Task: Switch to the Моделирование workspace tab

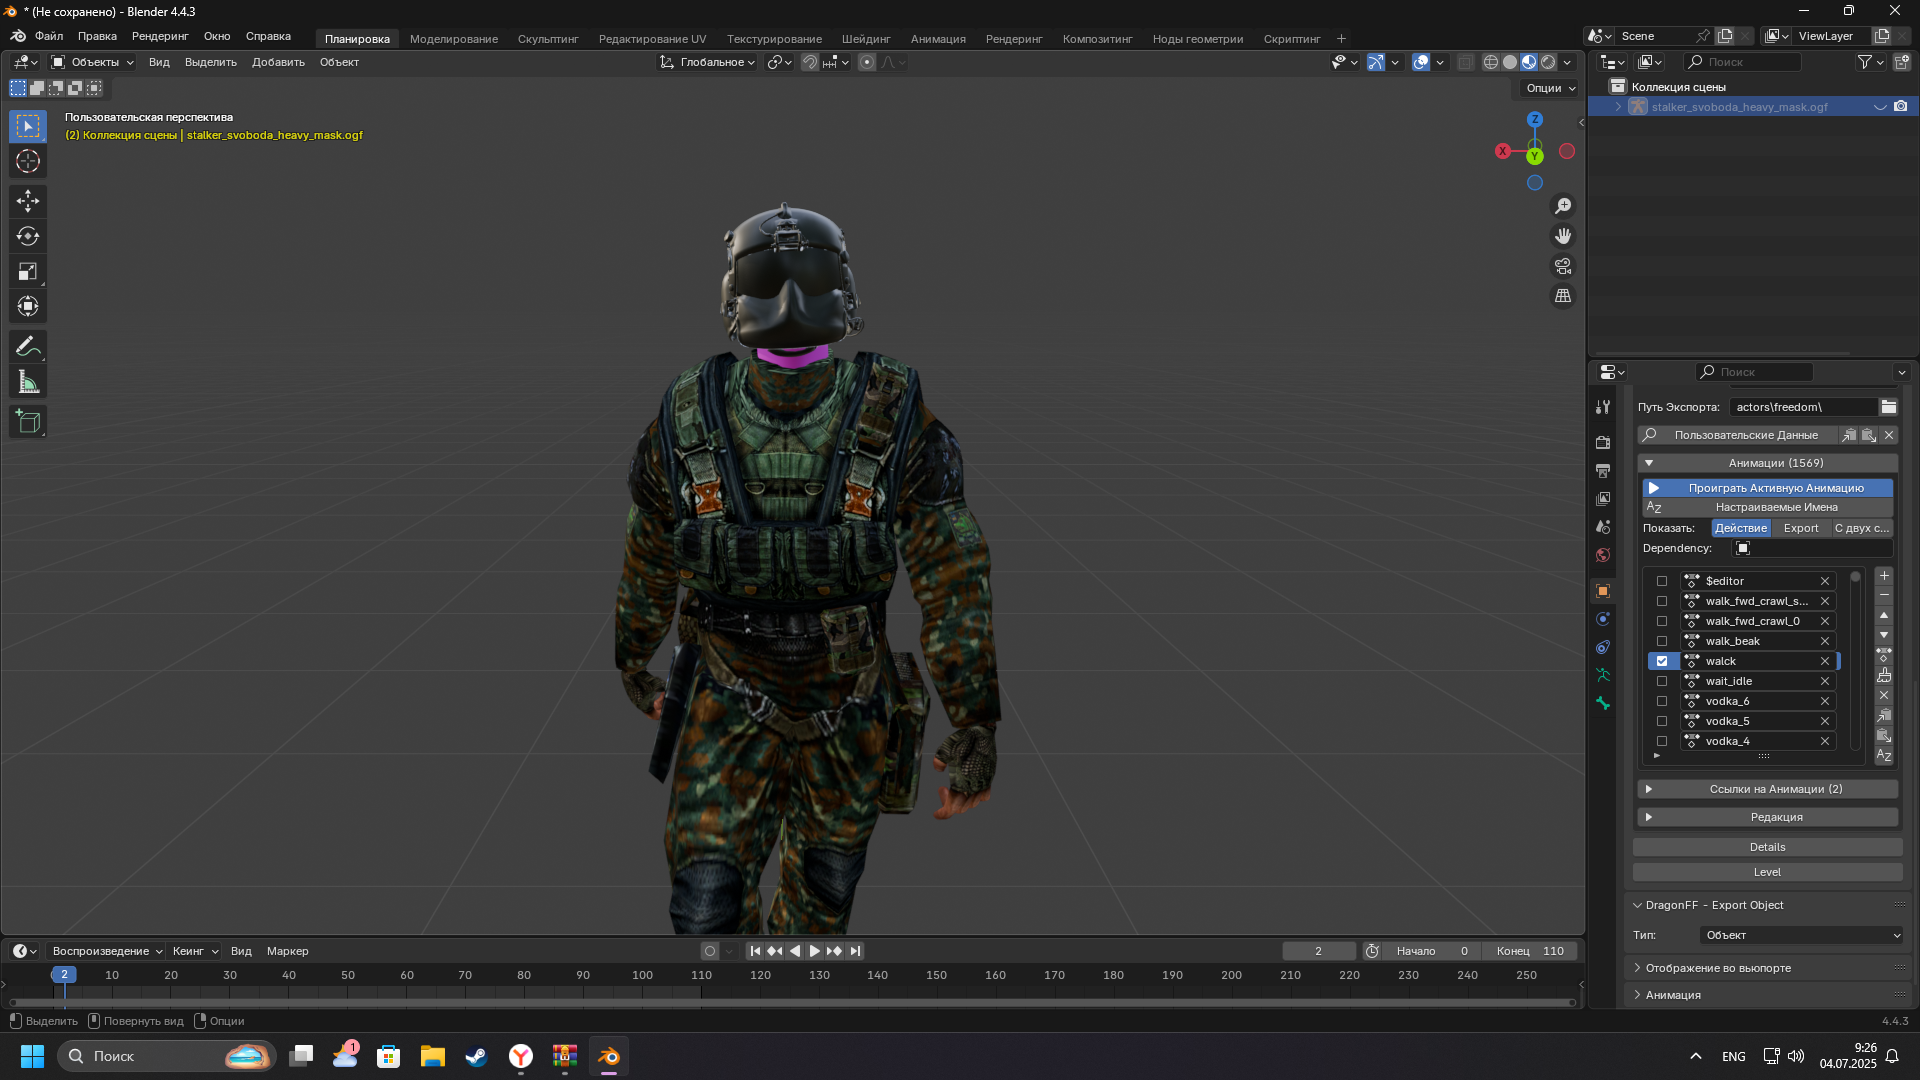Action: [454, 39]
